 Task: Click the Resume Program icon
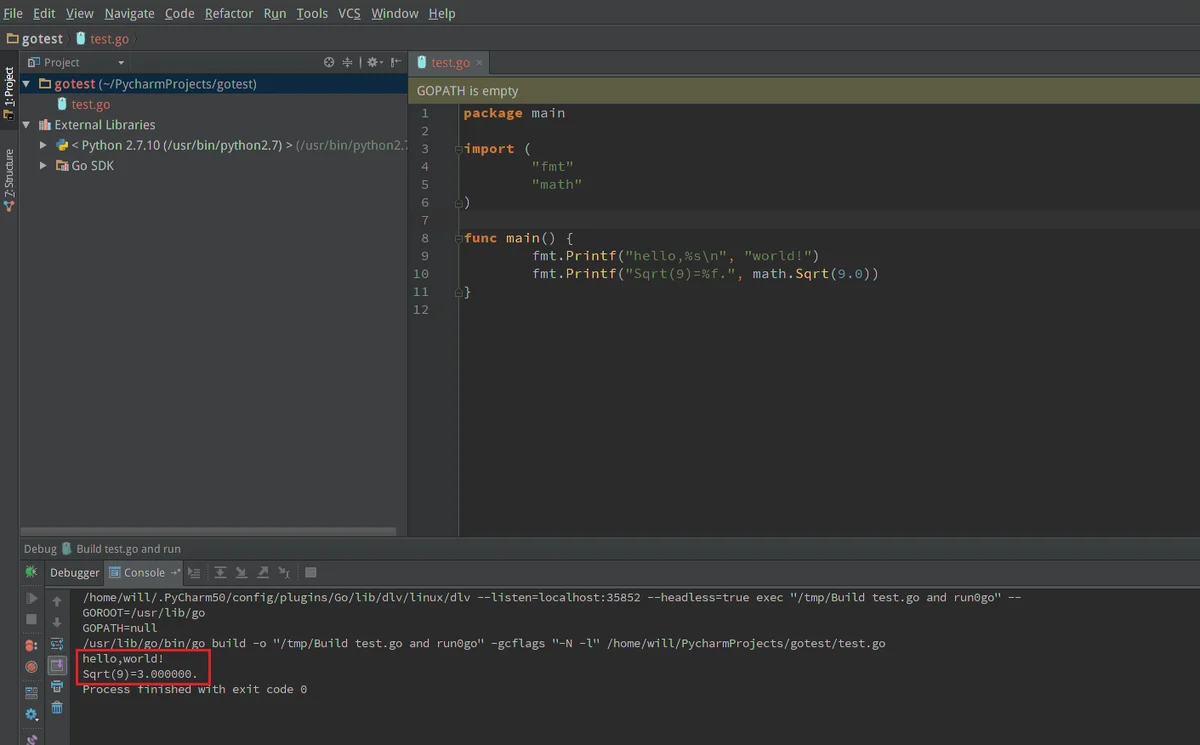[x=31, y=598]
